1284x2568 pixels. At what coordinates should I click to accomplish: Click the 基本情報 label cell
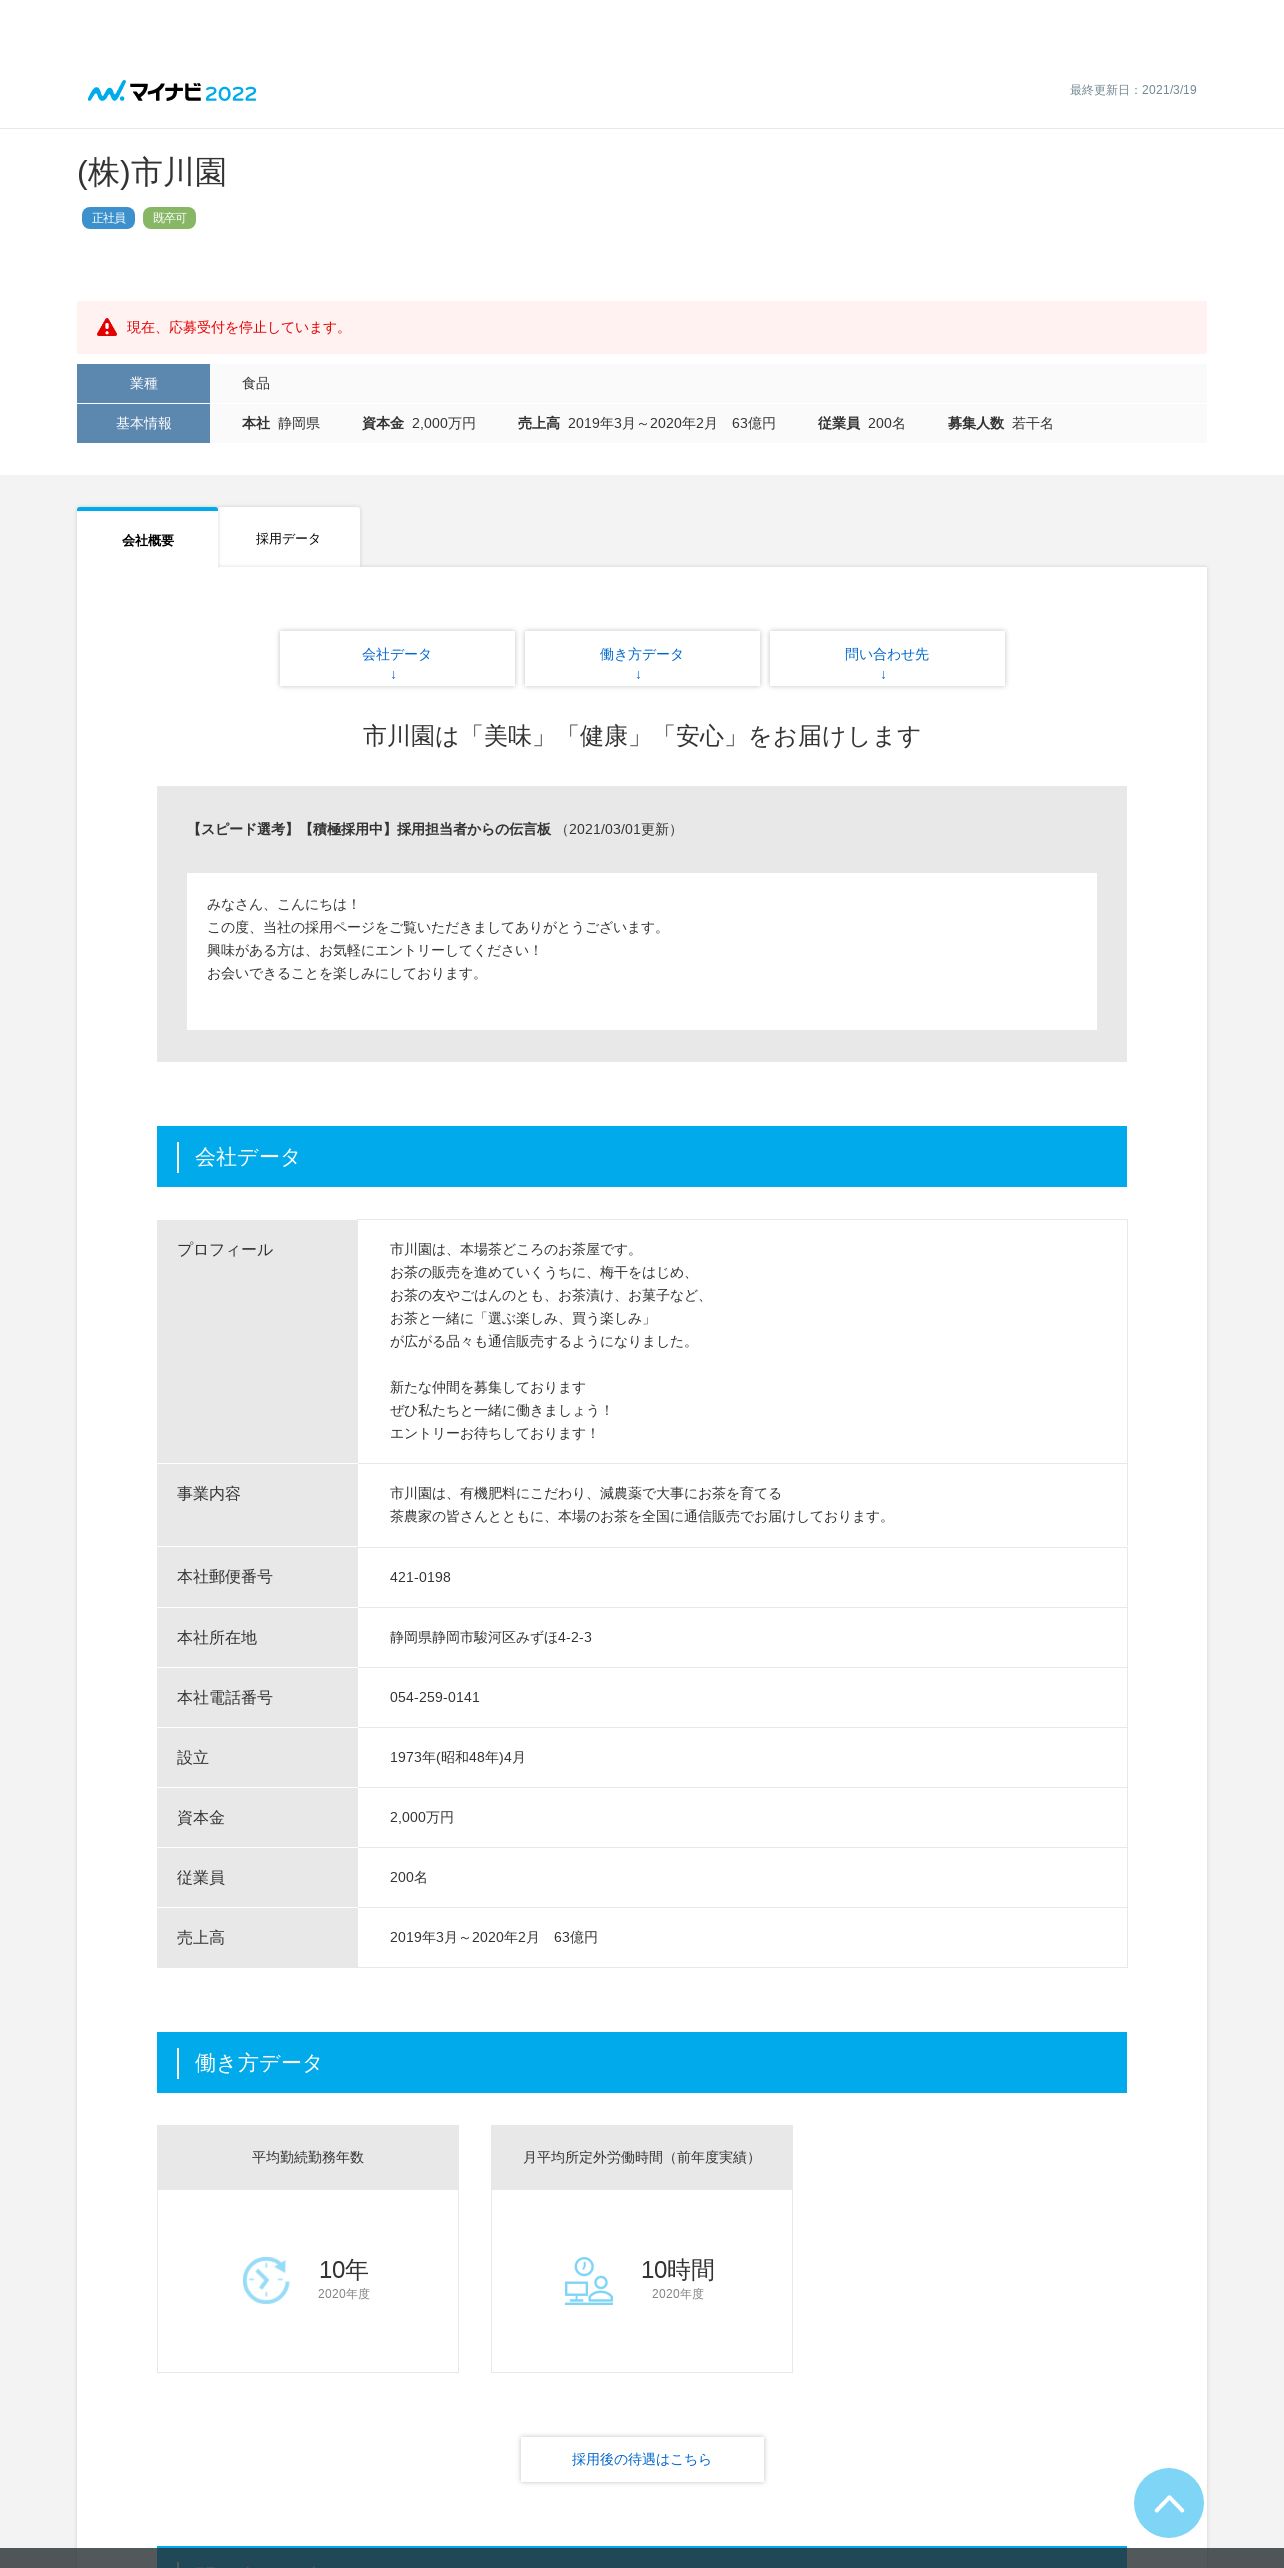coord(143,423)
